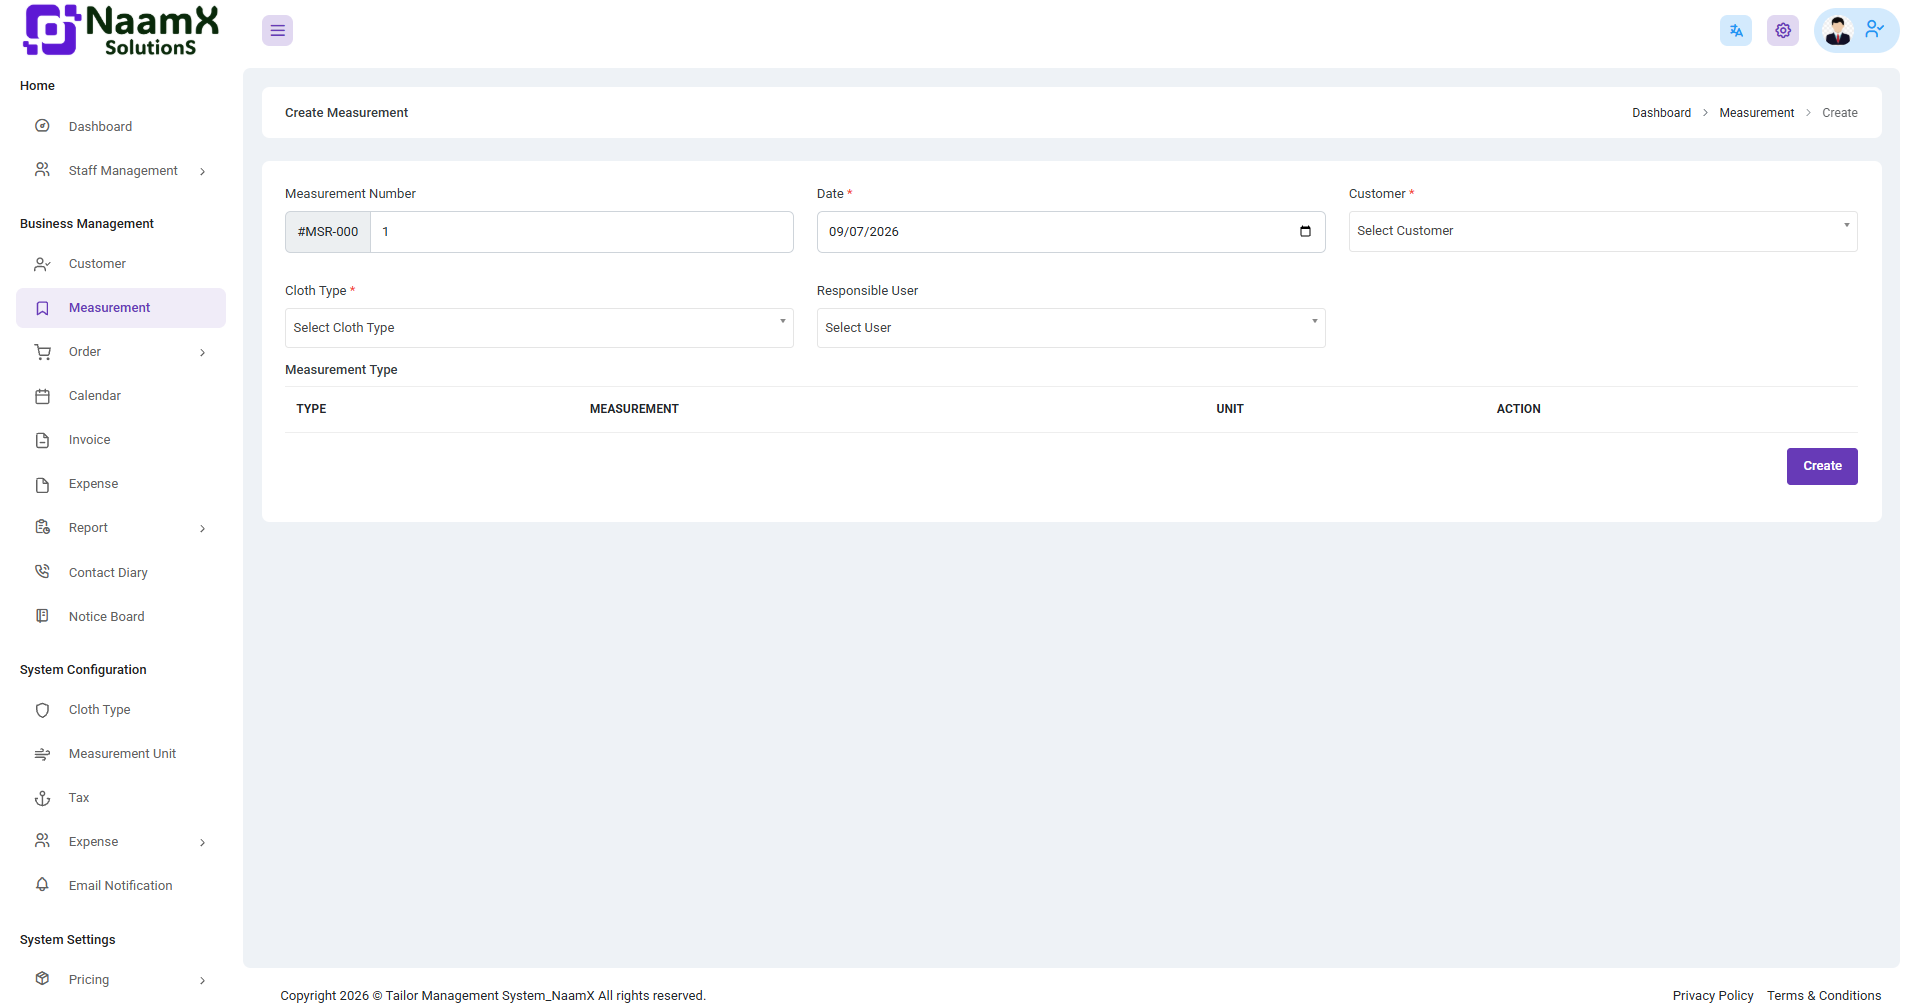Expand the system Expense submenu chevron
The height and width of the screenshot is (1007, 1907).
(203, 843)
